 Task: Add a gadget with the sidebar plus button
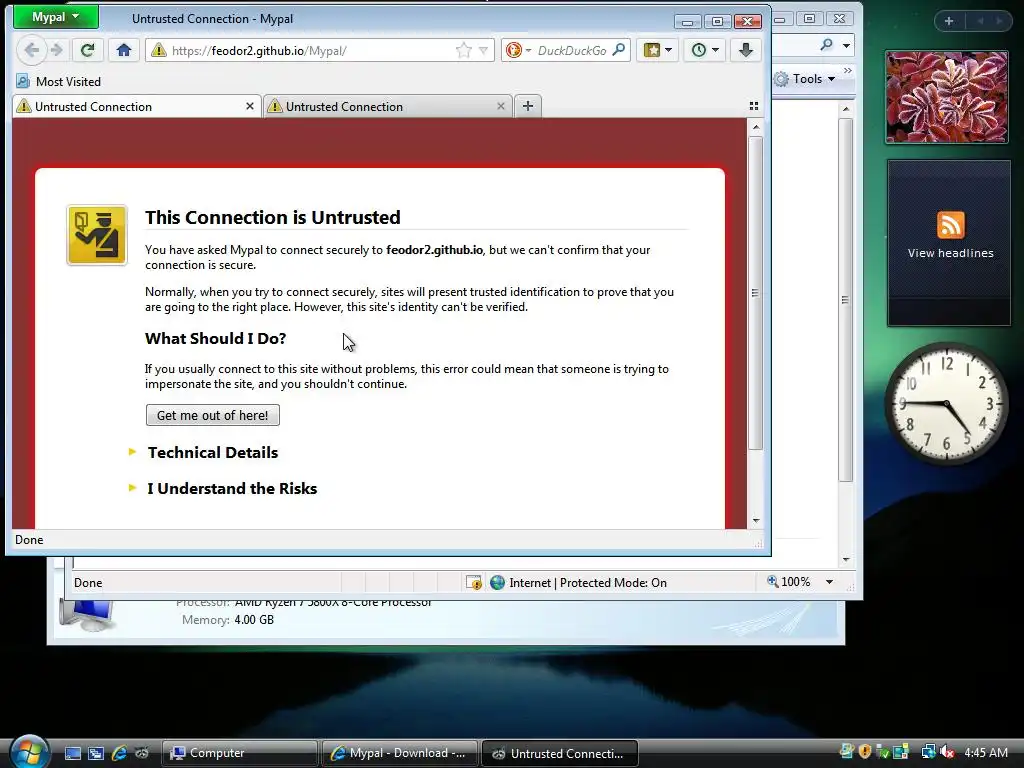tap(949, 22)
